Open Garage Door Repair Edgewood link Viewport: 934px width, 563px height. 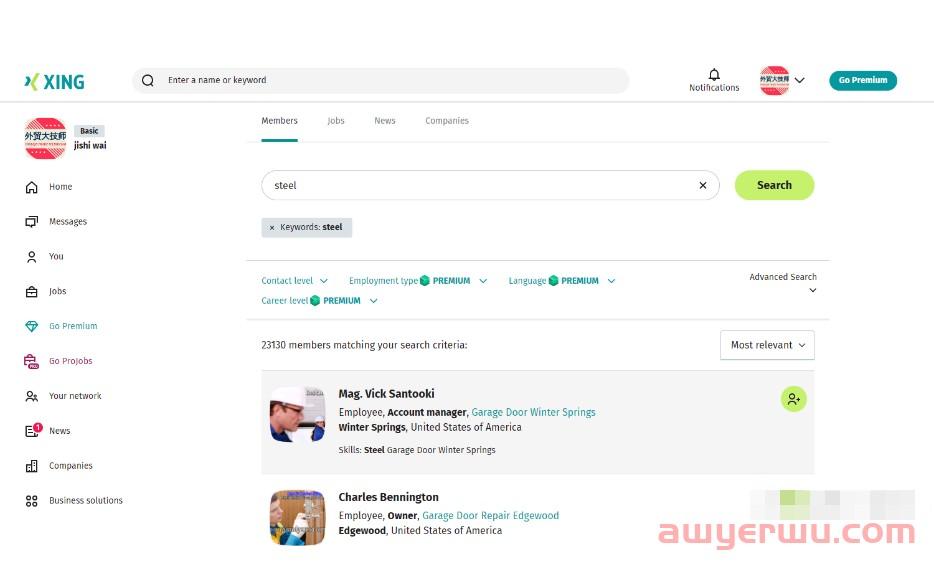coord(490,515)
